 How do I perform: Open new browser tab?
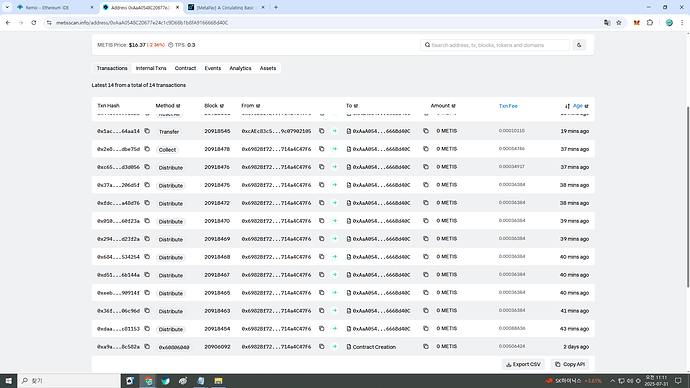[276, 7]
